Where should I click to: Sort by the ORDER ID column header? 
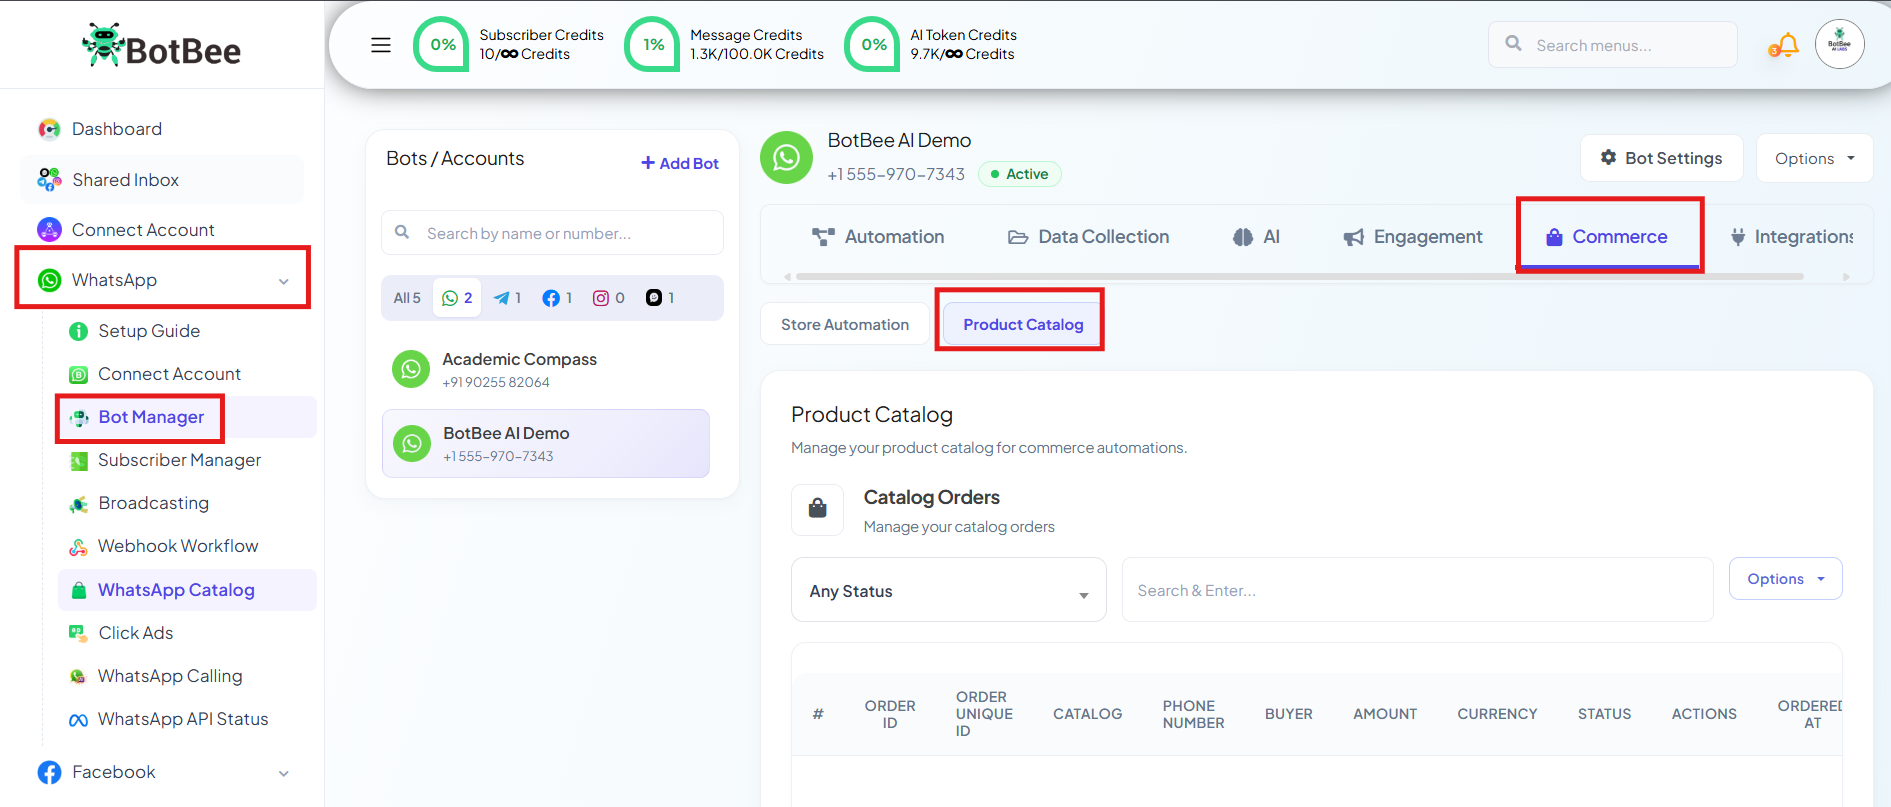pyautogui.click(x=890, y=714)
